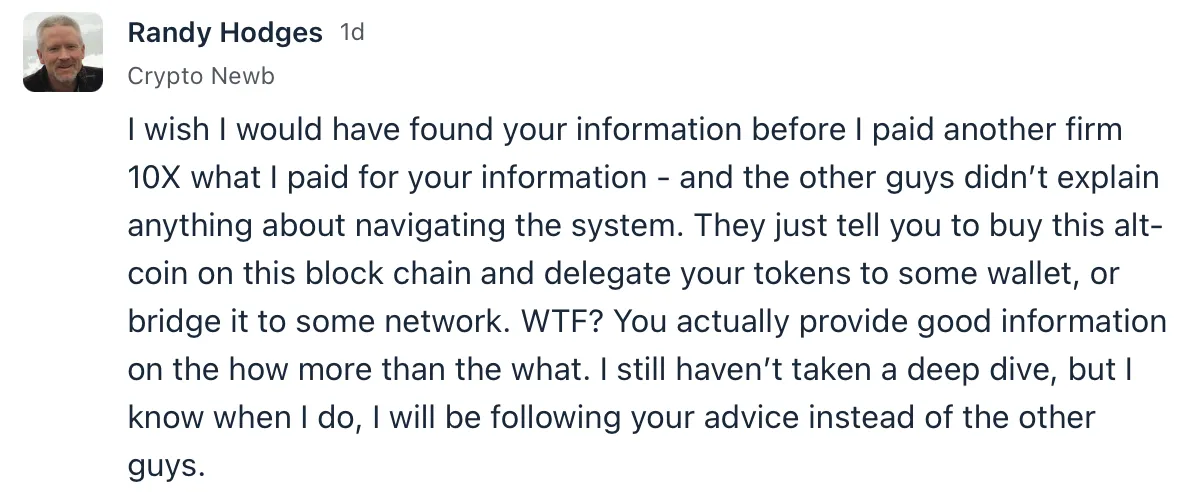This screenshot has width=1182, height=492.
Task: Click the line starting 'I wish I would'
Action: (625, 130)
